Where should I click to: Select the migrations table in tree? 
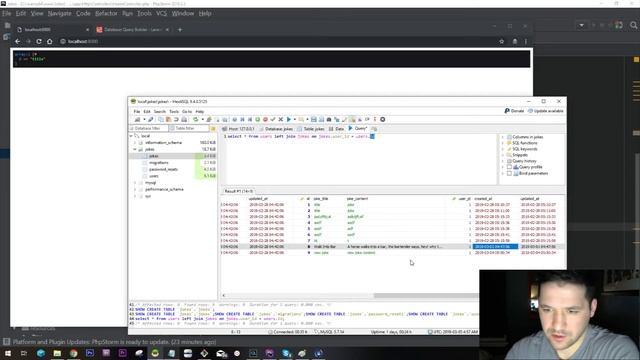pyautogui.click(x=158, y=163)
